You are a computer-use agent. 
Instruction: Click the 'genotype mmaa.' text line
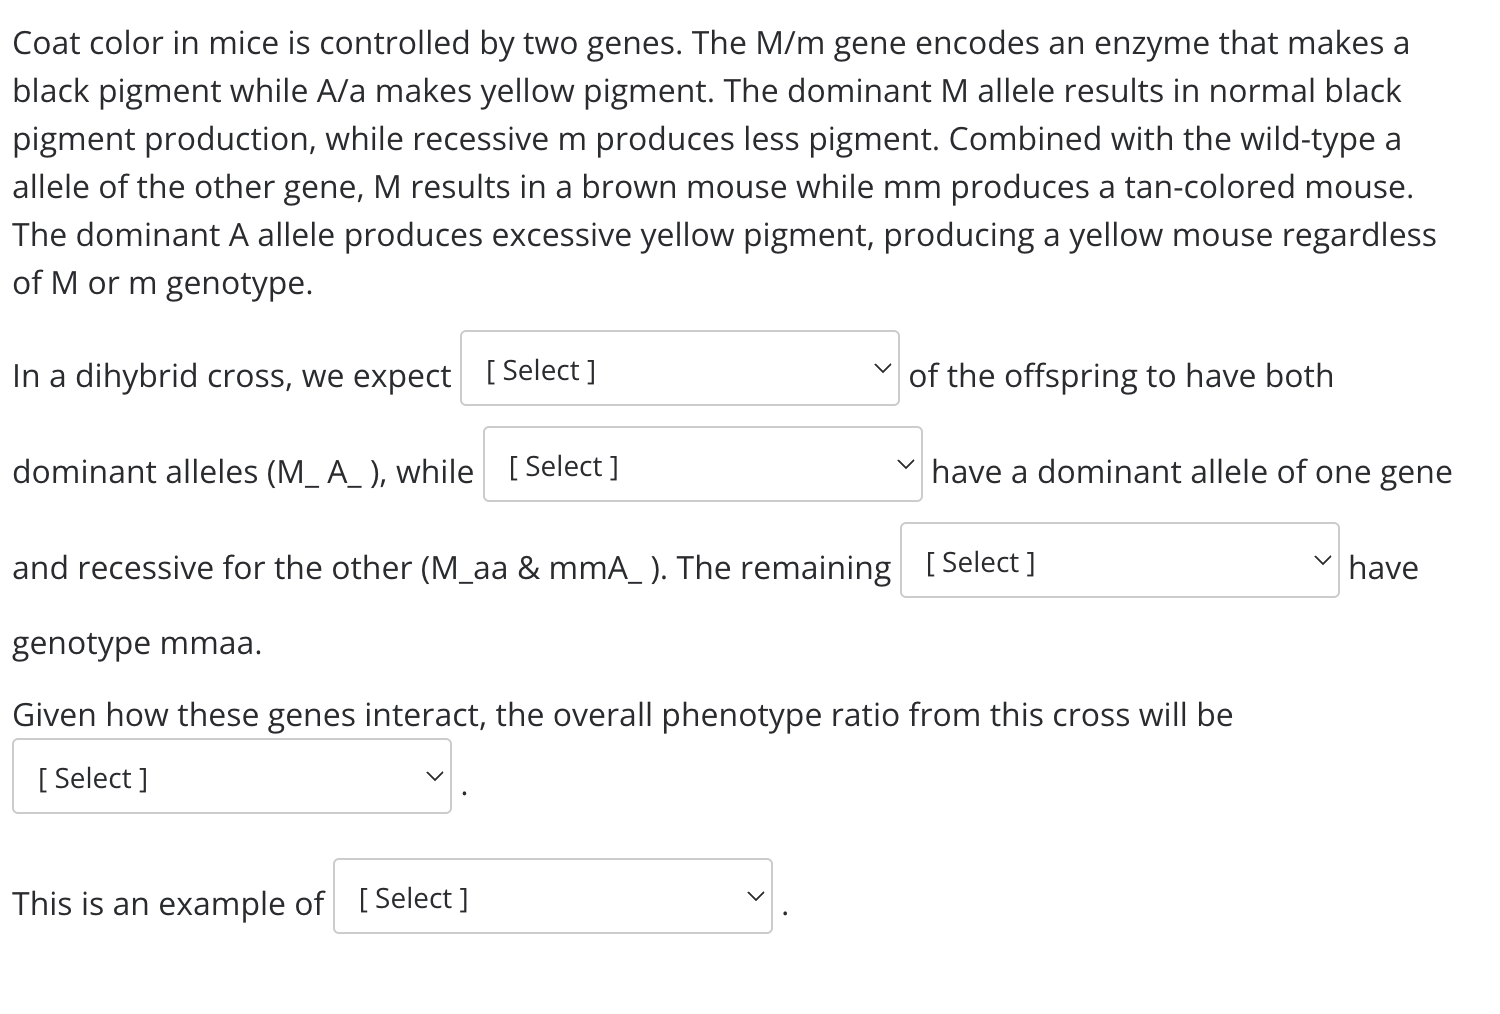pyautogui.click(x=137, y=643)
